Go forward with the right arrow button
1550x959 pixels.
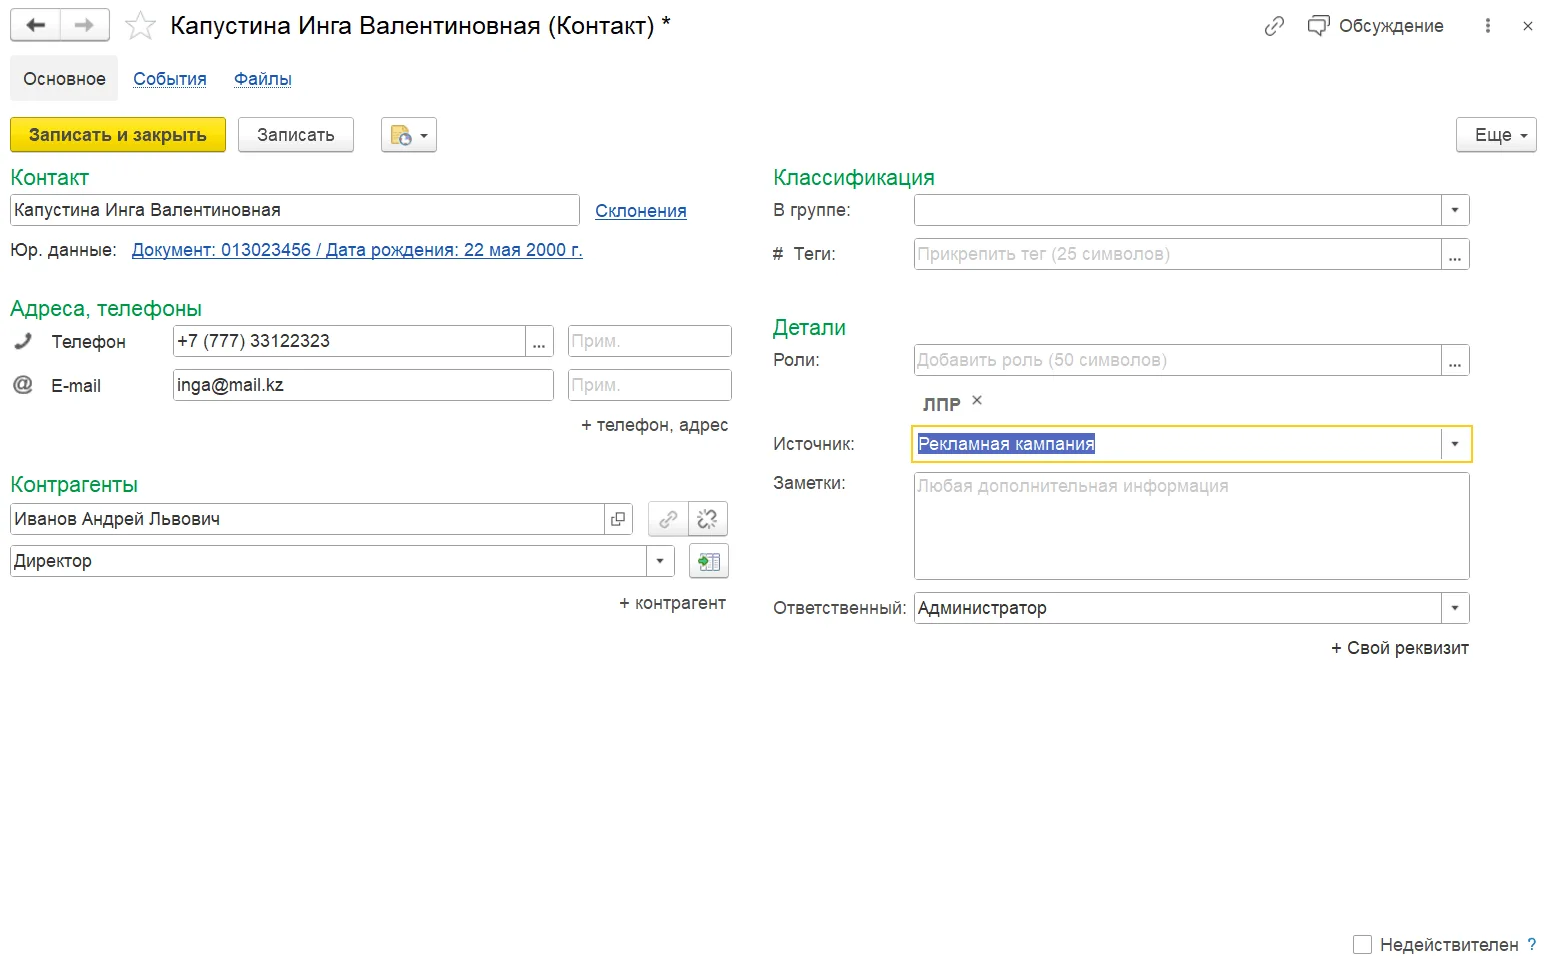[85, 25]
